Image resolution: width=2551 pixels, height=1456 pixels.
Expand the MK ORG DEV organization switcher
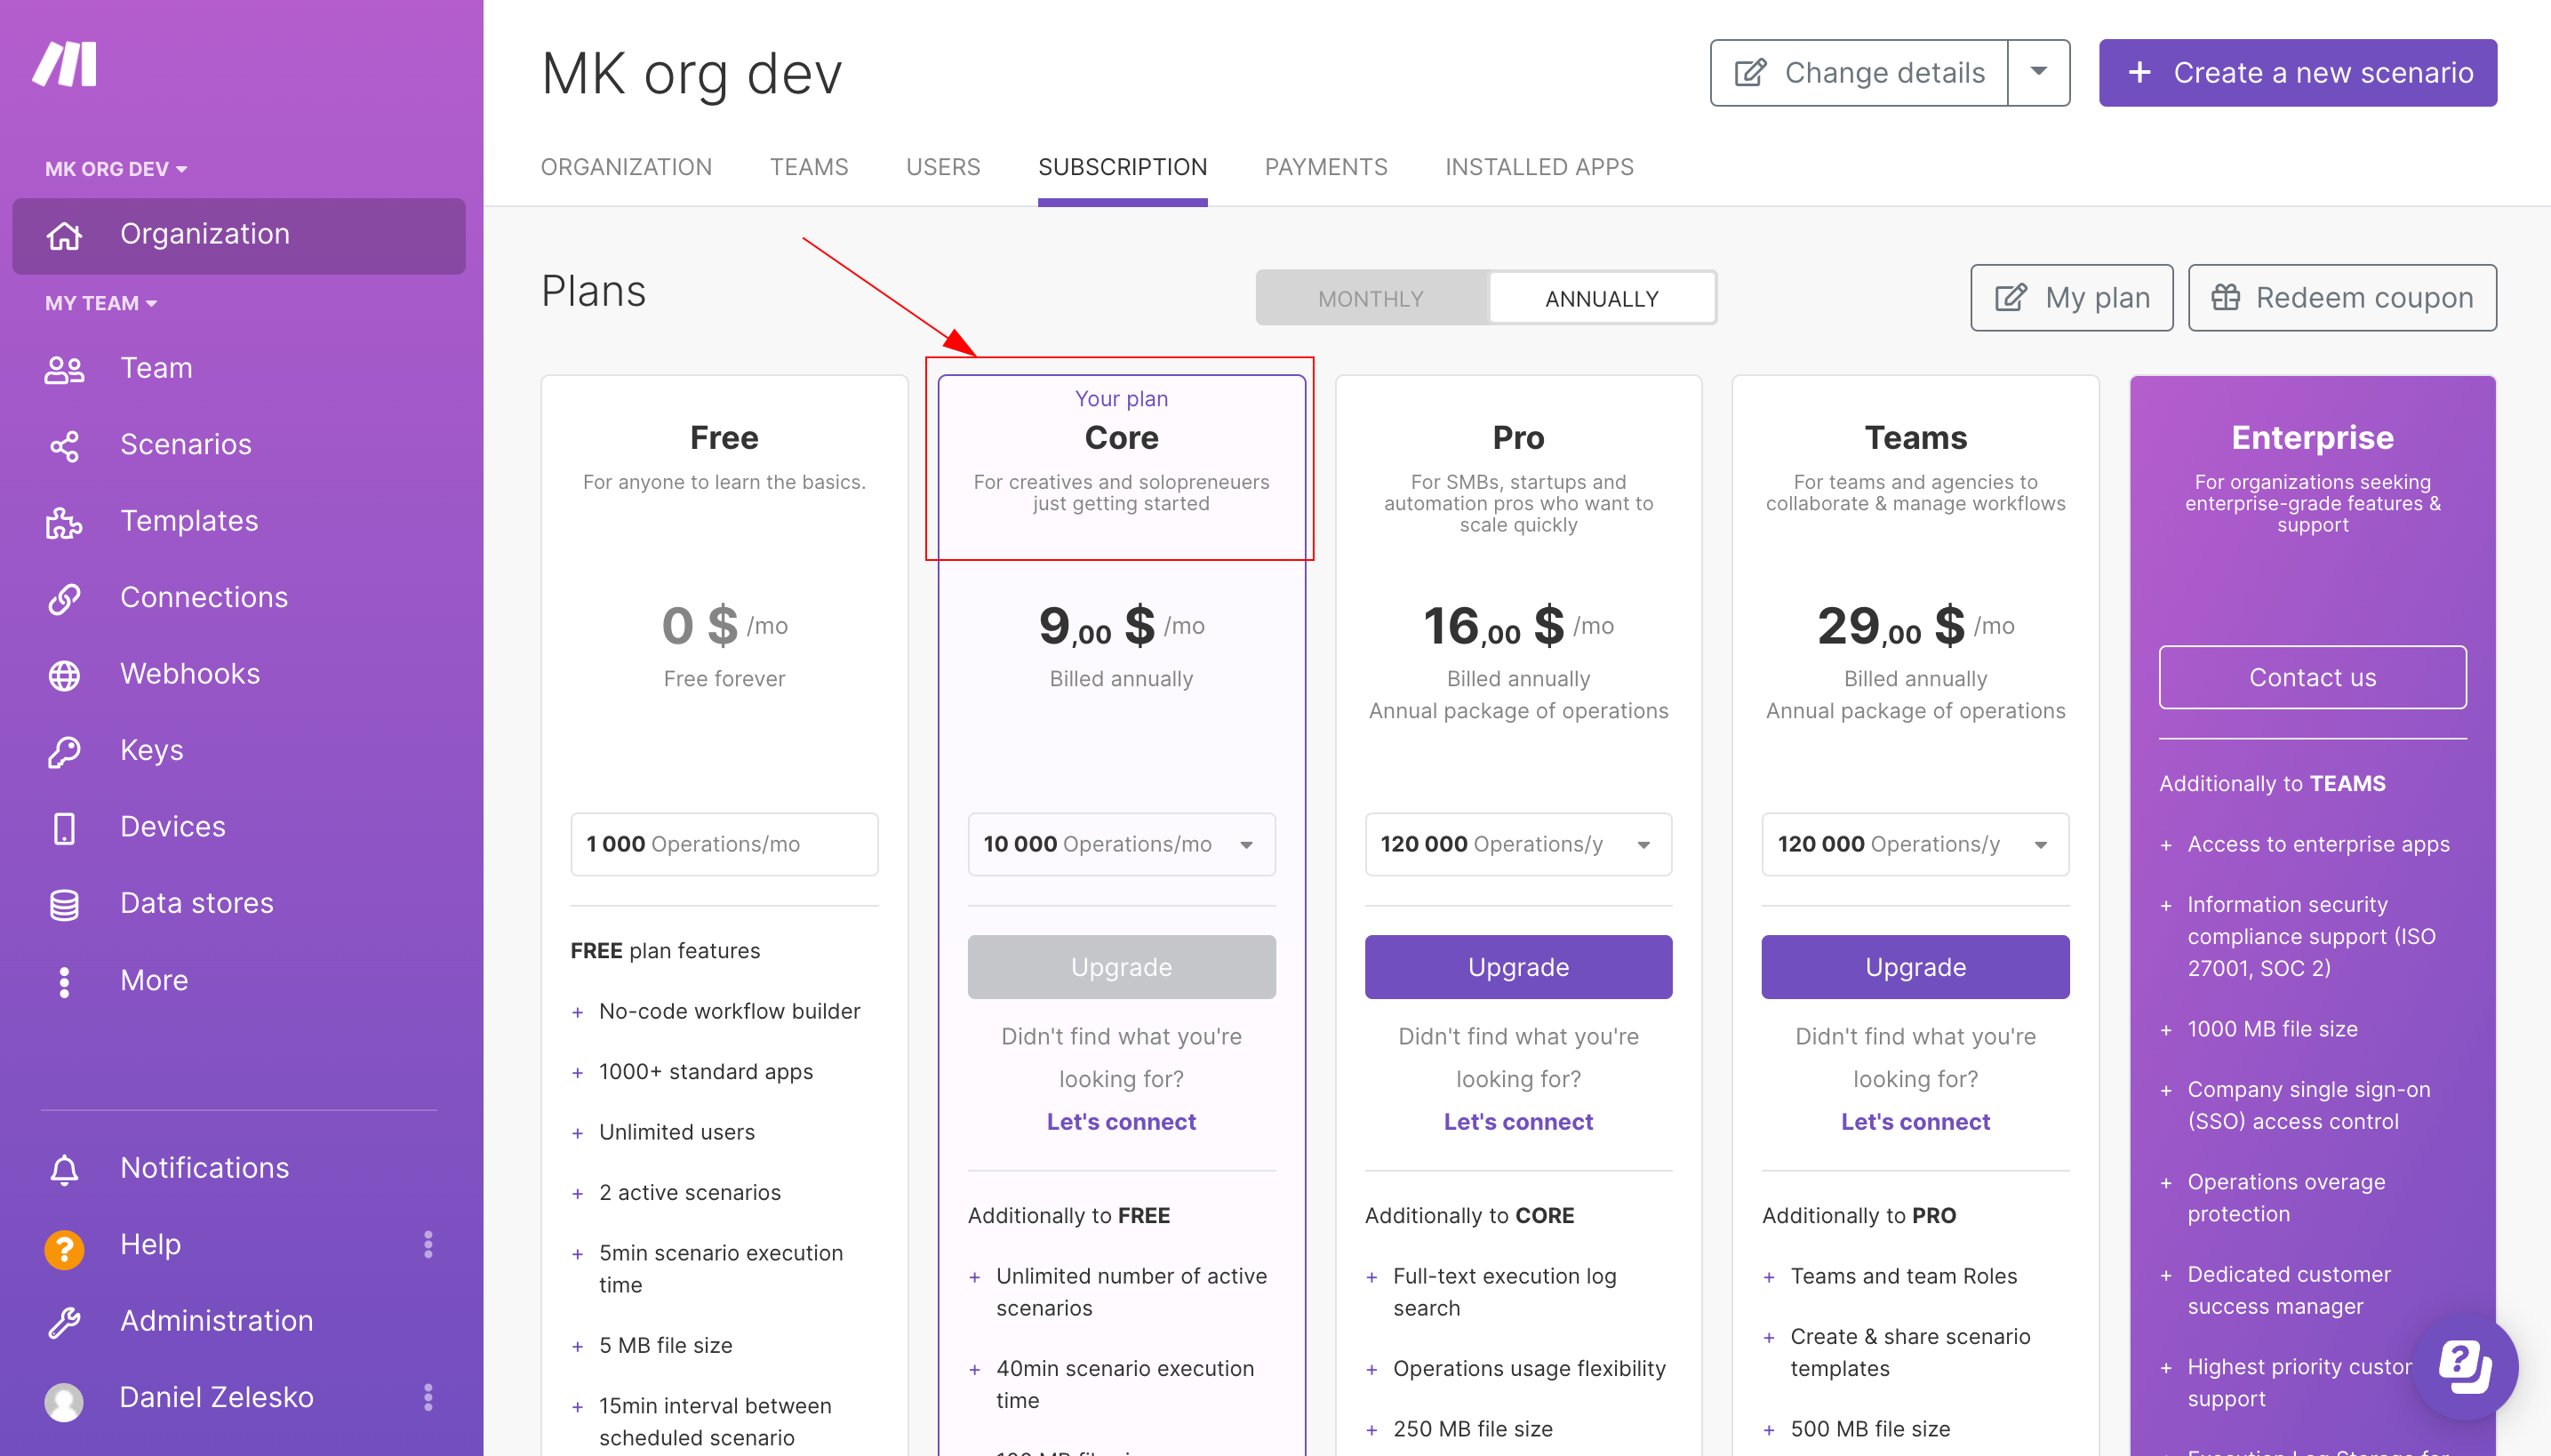click(x=116, y=169)
